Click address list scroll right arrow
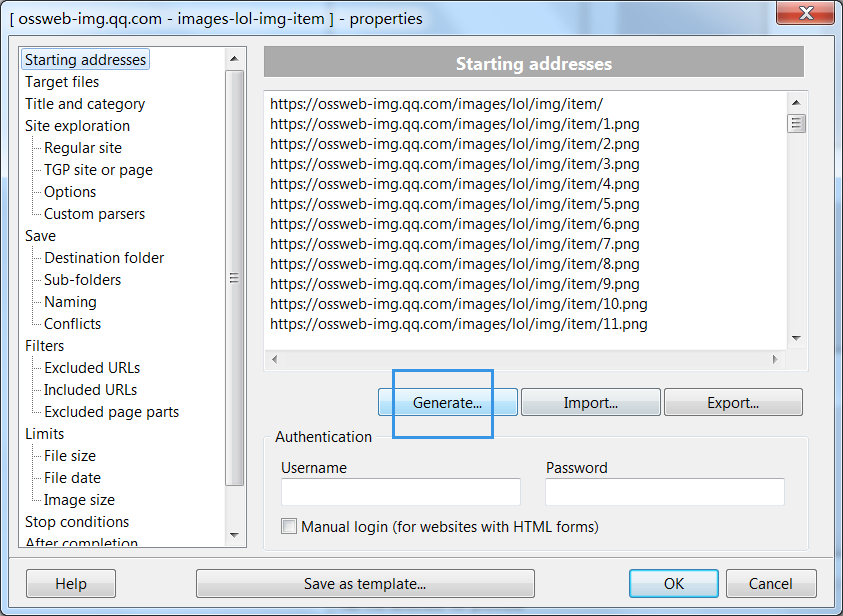This screenshot has width=843, height=616. tap(775, 359)
